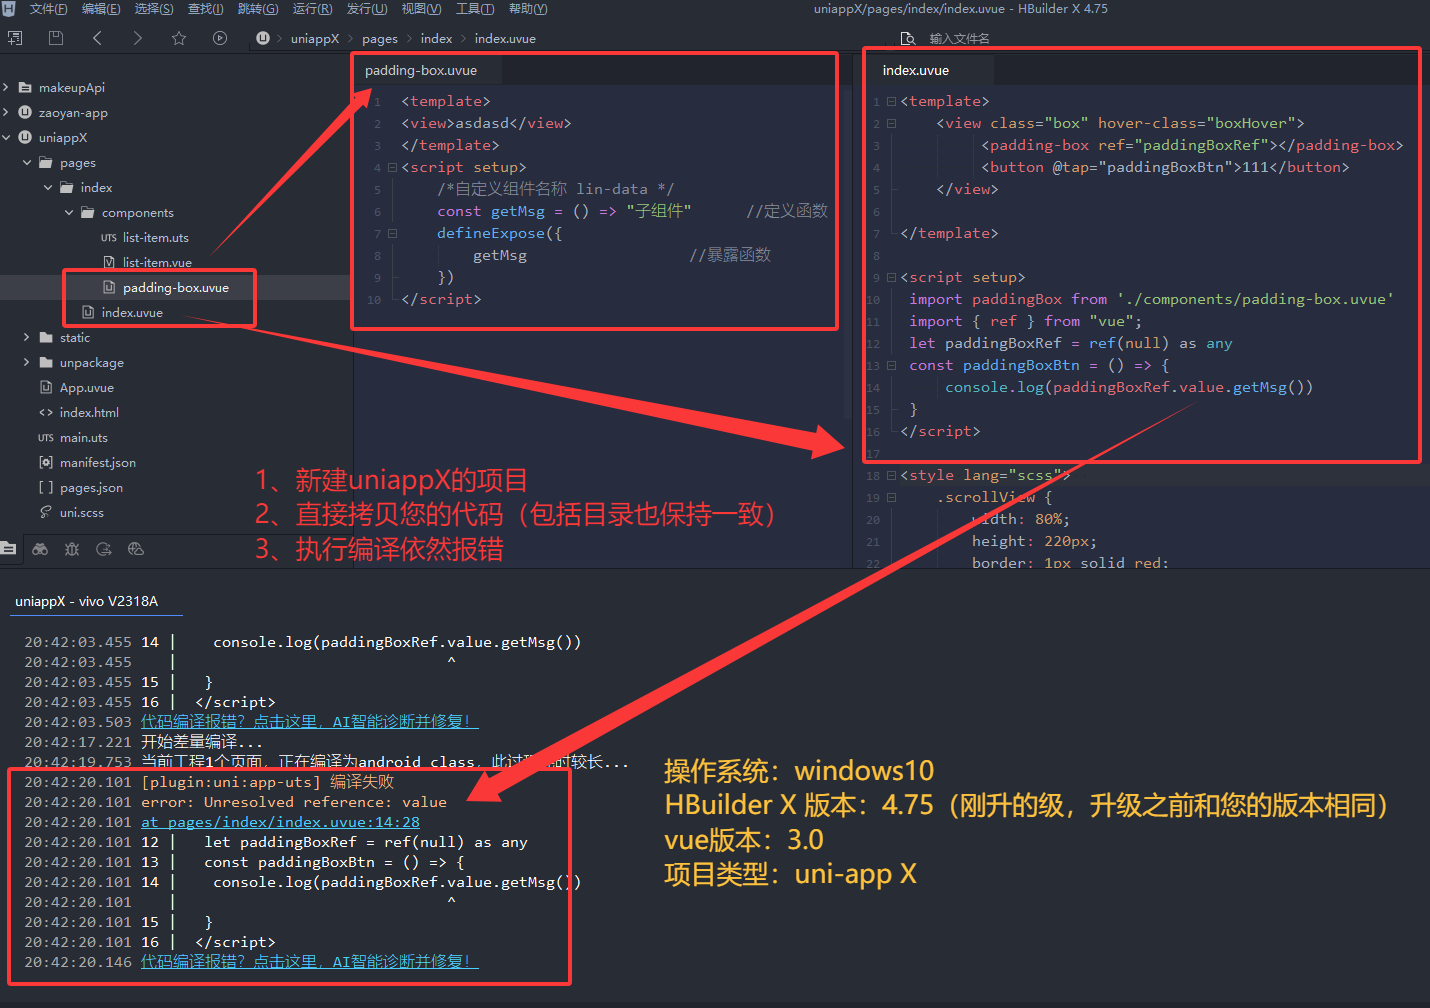Click the sync arrows icon in bottom bar
This screenshot has width=1430, height=1008.
tap(104, 549)
